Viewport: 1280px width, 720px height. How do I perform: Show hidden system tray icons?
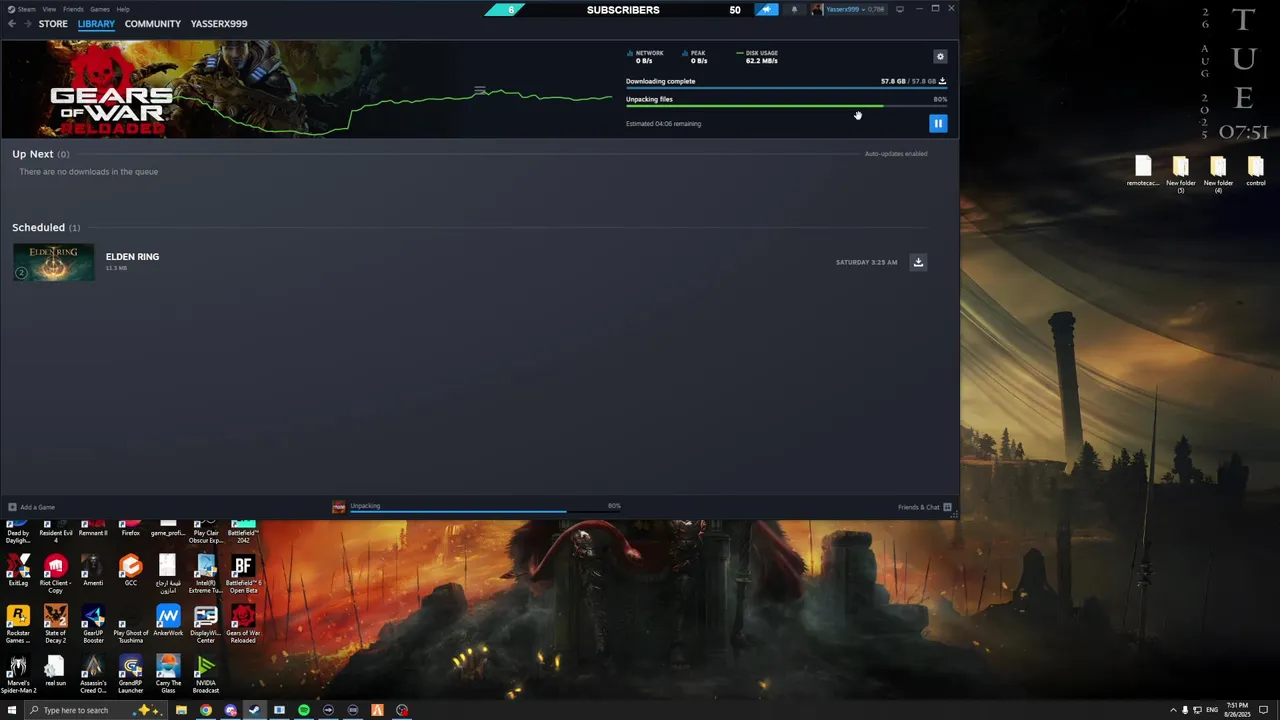(1173, 710)
